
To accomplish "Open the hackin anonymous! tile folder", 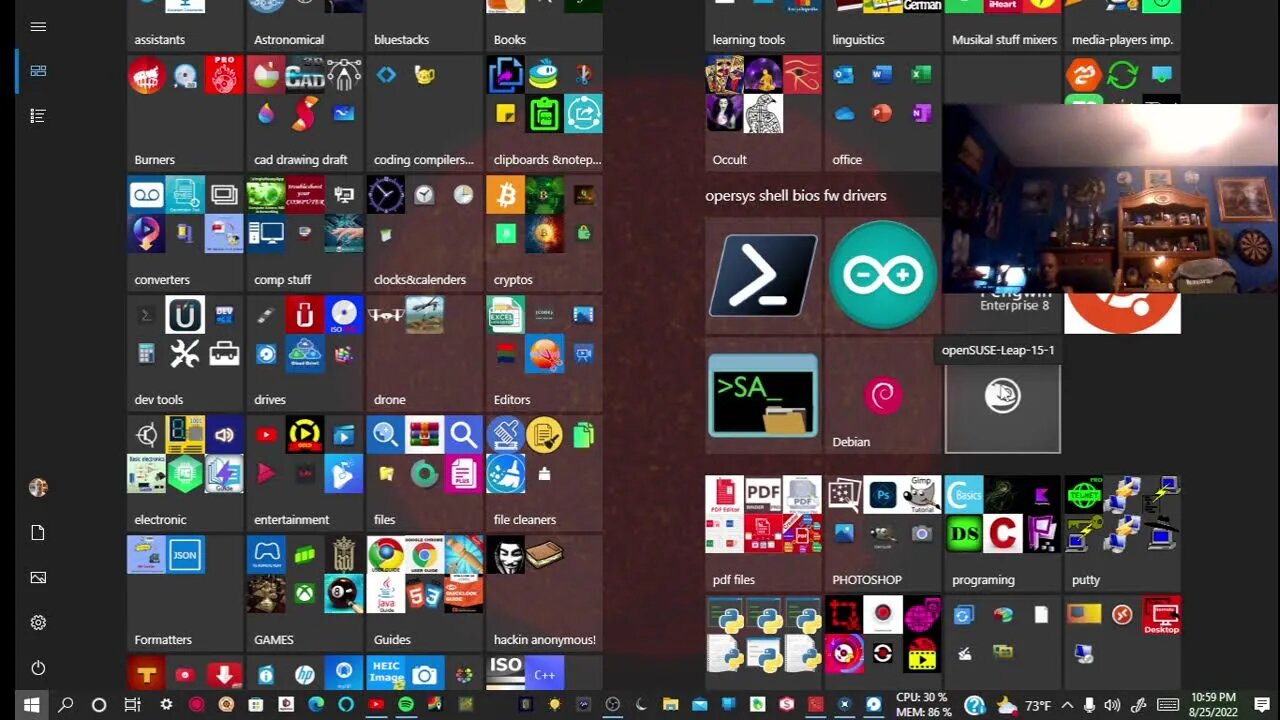I will pyautogui.click(x=545, y=592).
